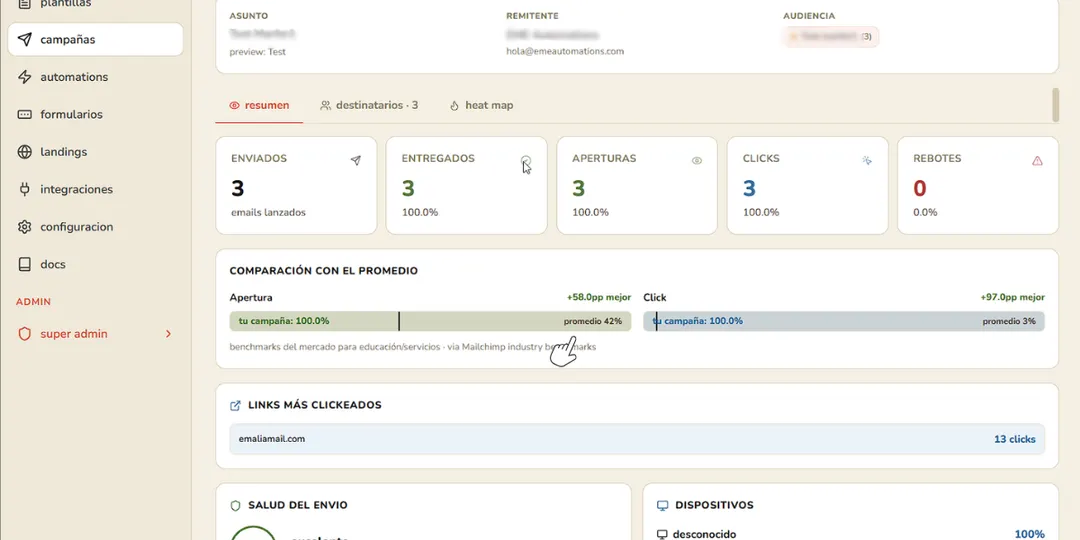This screenshot has width=1080, height=540.
Task: Click the automations lightning icon
Action: (25, 77)
